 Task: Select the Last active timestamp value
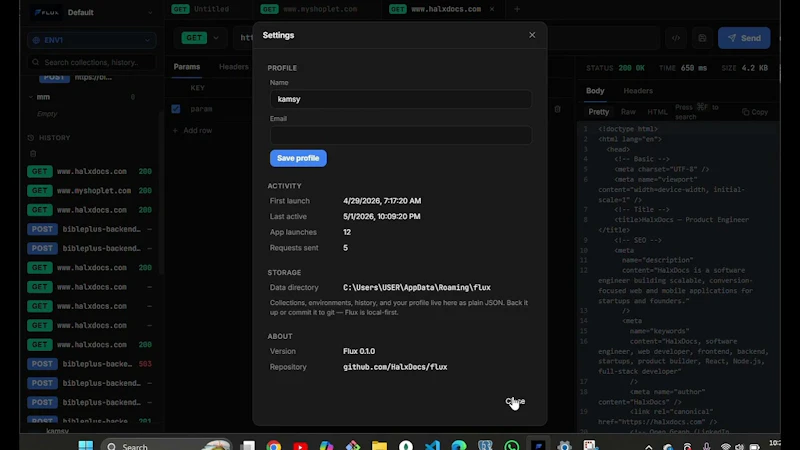coord(382,216)
